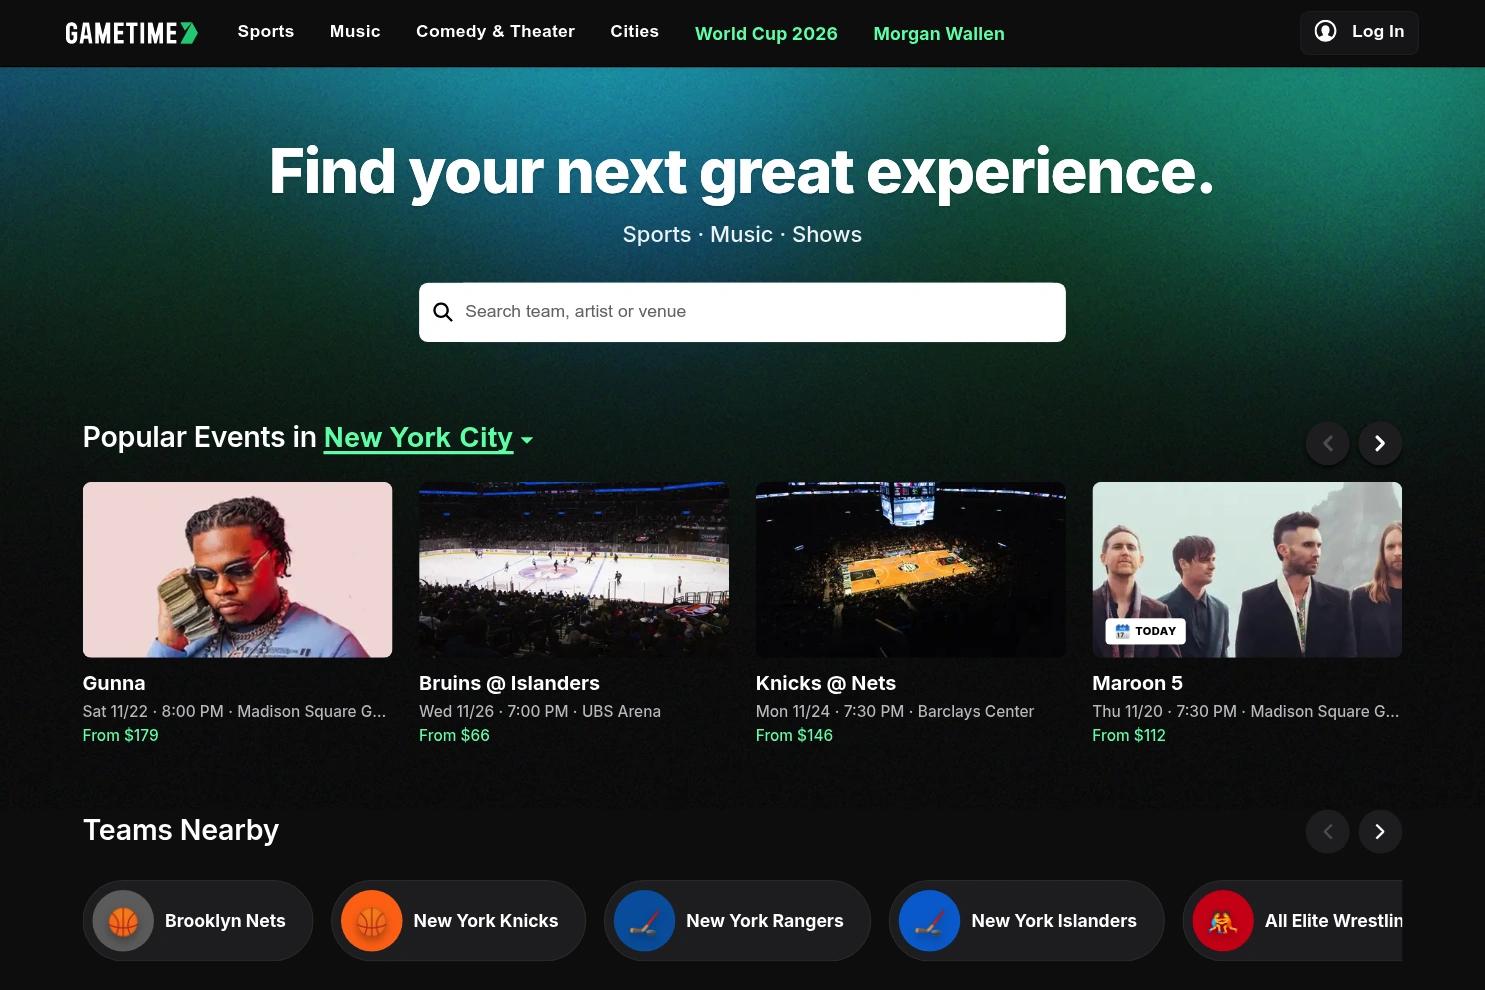Viewport: 1485px width, 990px height.
Task: Click the Knicks @ Nets event title
Action: [826, 683]
